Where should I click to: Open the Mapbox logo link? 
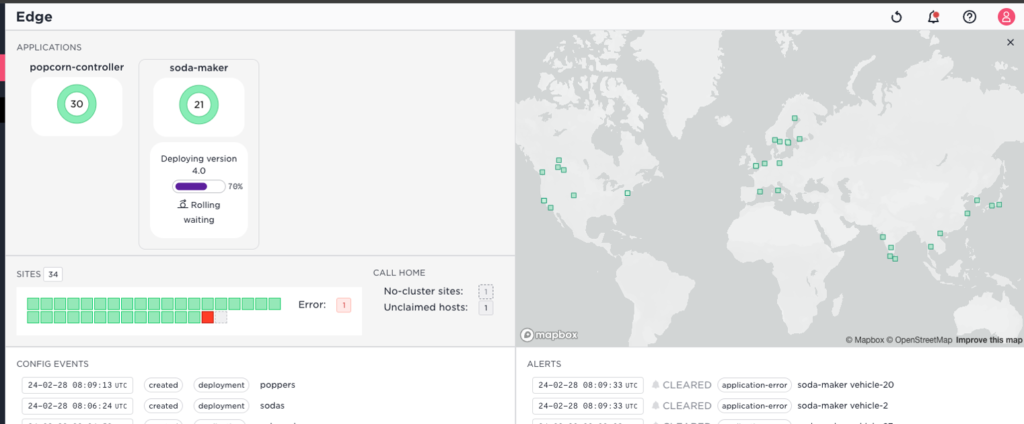pos(549,335)
